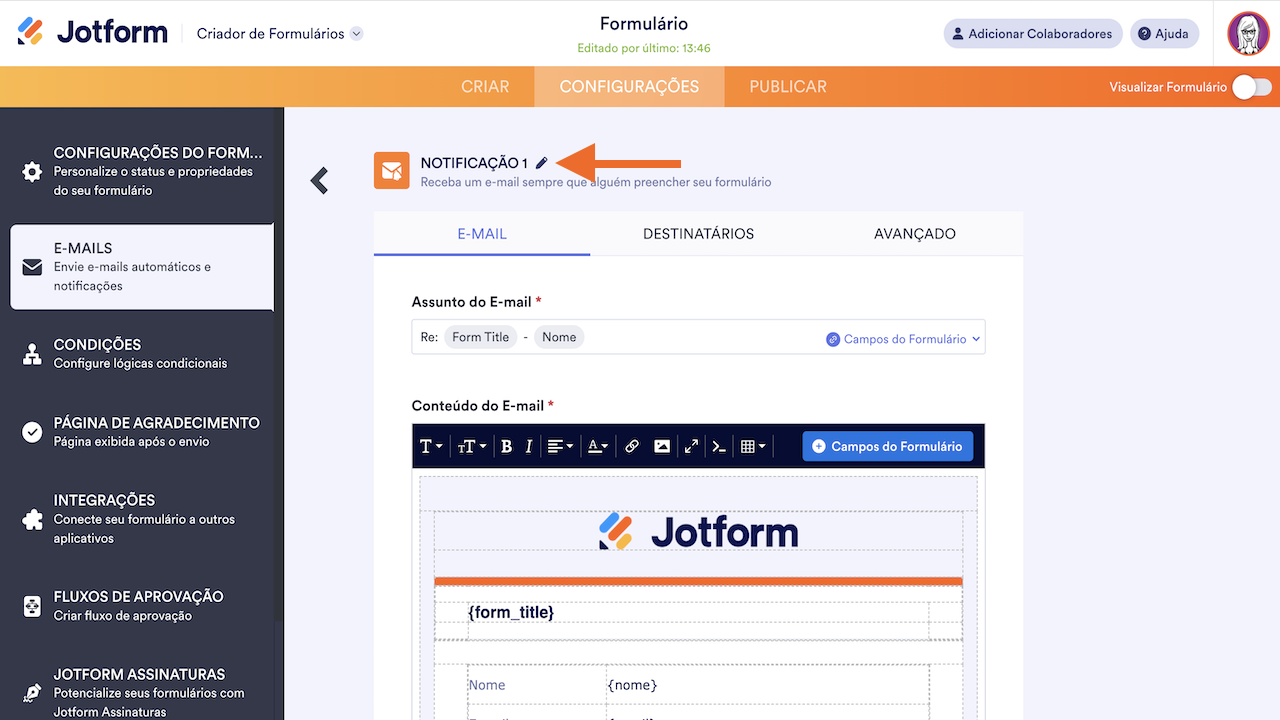
Task: Open Página de Agradecimento section
Action: (x=142, y=431)
